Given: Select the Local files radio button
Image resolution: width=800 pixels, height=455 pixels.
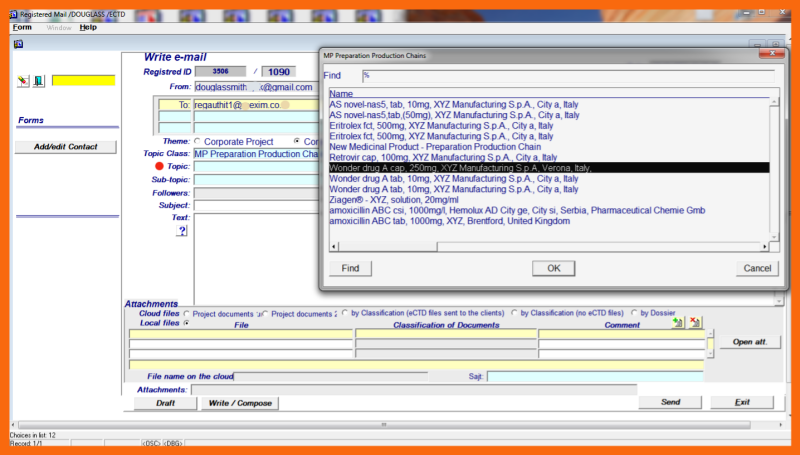Looking at the screenshot, I should 186,323.
